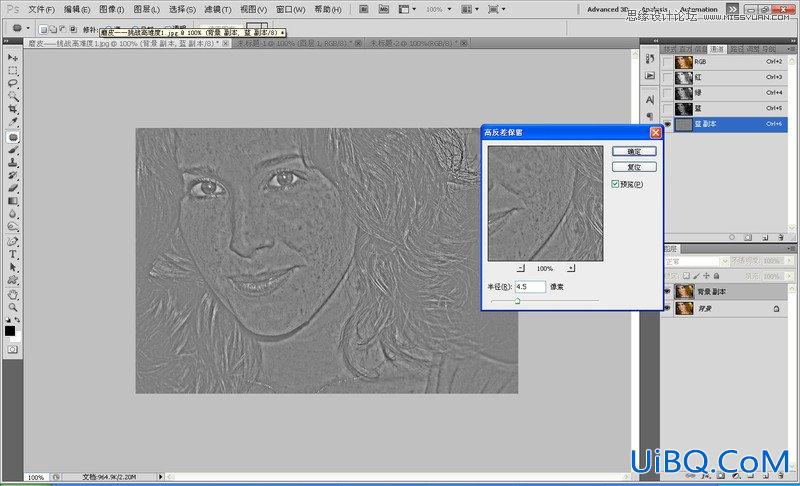Open the Arrange Documents dropdown
This screenshot has height=486, width=800.
coord(469,9)
